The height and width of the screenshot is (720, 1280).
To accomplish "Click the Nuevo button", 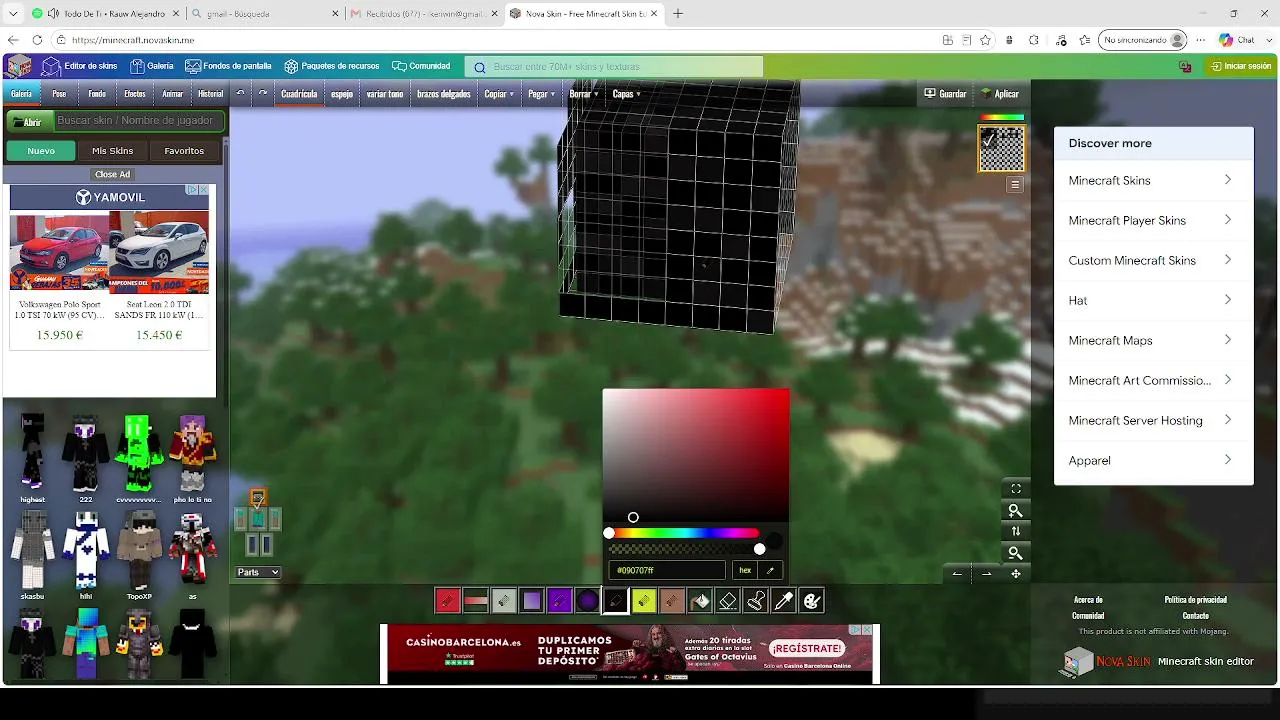I will (41, 151).
